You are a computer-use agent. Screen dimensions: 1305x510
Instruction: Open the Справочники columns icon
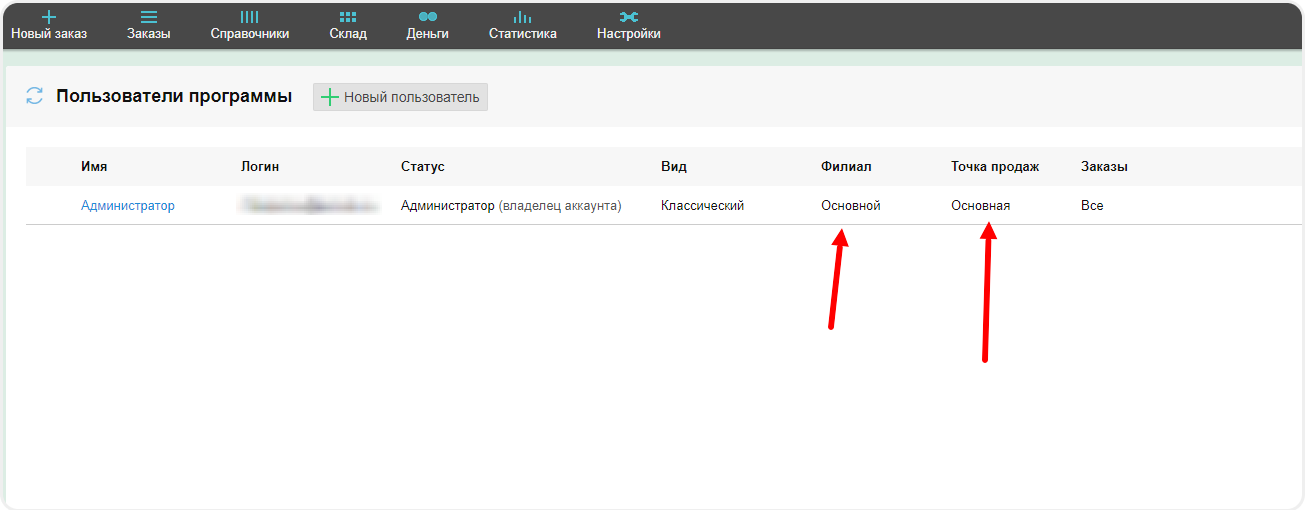pyautogui.click(x=249, y=17)
